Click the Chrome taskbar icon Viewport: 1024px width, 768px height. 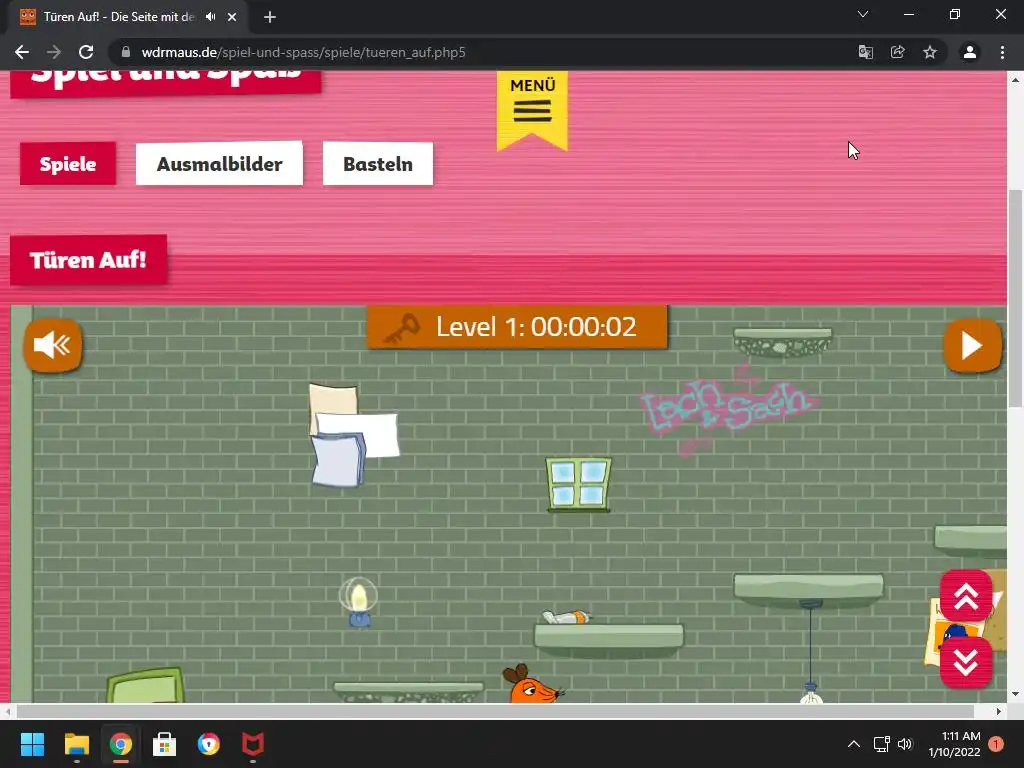(x=121, y=744)
